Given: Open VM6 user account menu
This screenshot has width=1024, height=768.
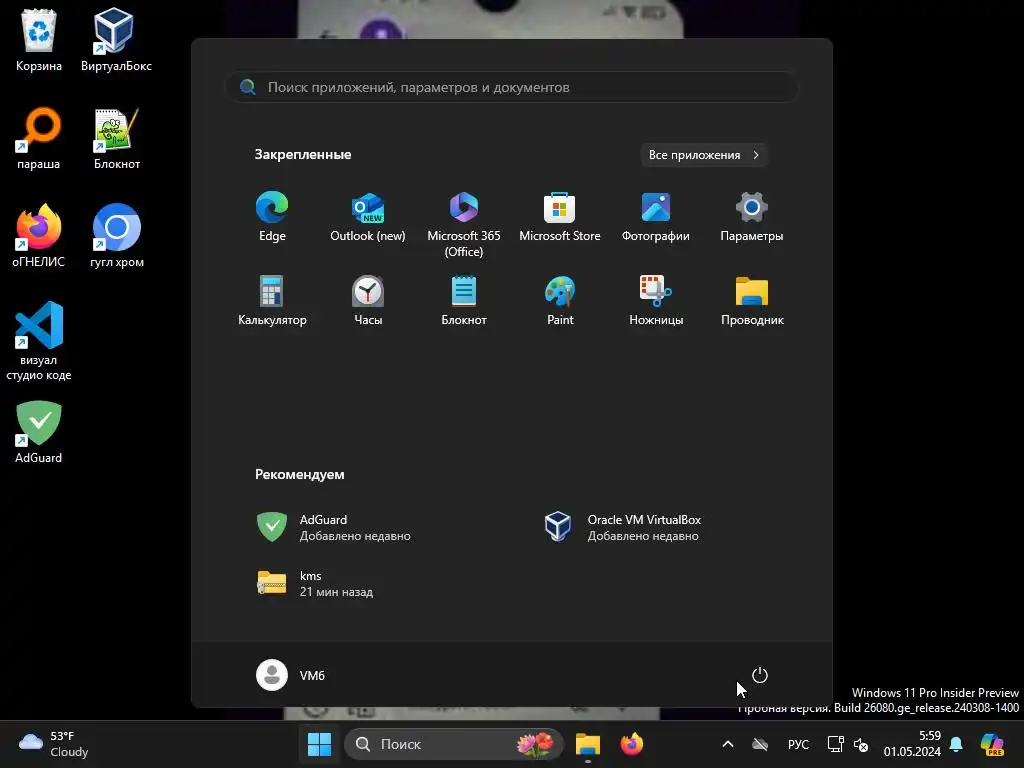Looking at the screenshot, I should click(291, 675).
